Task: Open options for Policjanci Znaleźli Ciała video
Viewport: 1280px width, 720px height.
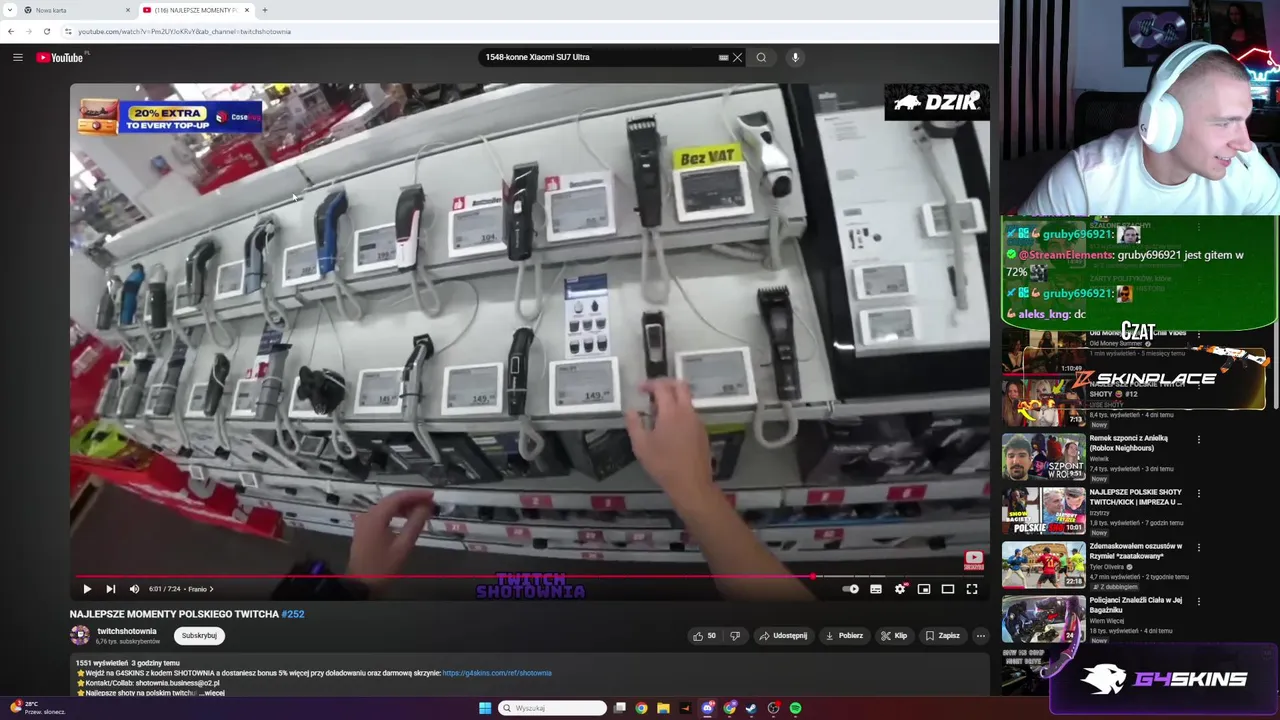Action: (1199, 601)
